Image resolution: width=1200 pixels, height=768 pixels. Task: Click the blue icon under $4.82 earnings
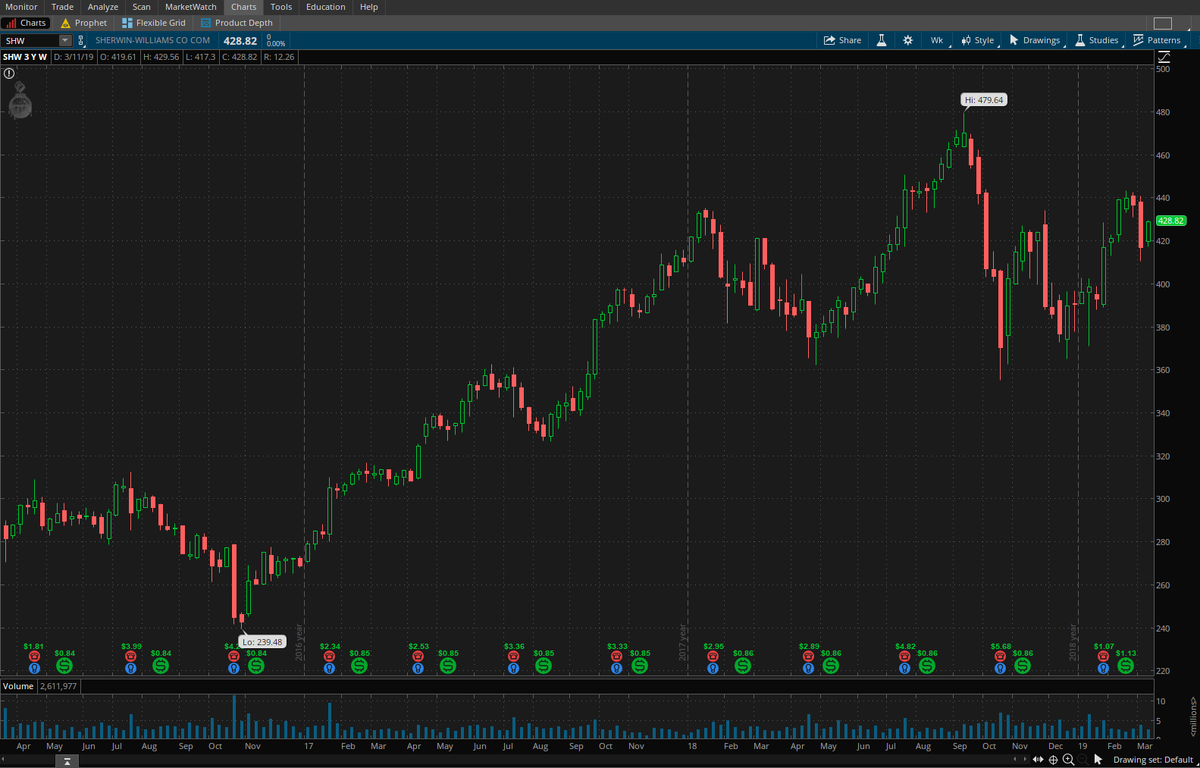click(905, 667)
